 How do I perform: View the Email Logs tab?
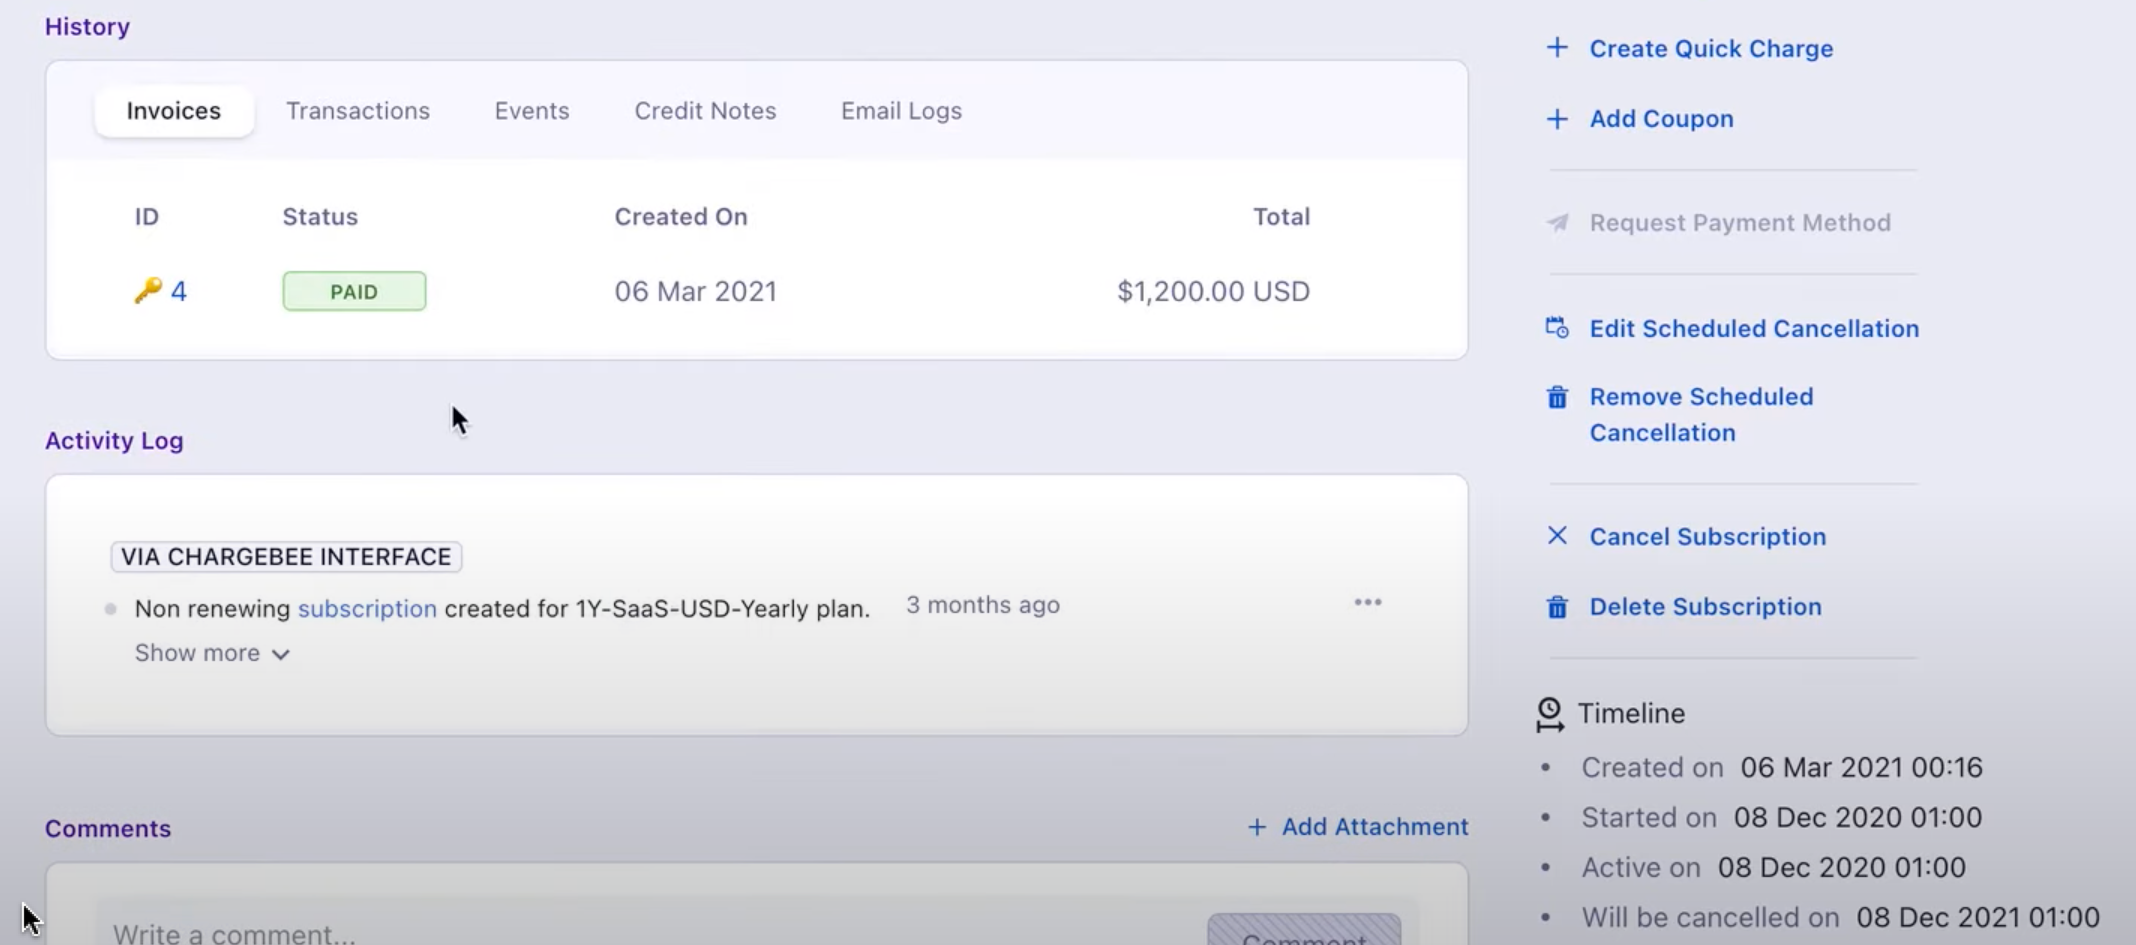tap(901, 111)
